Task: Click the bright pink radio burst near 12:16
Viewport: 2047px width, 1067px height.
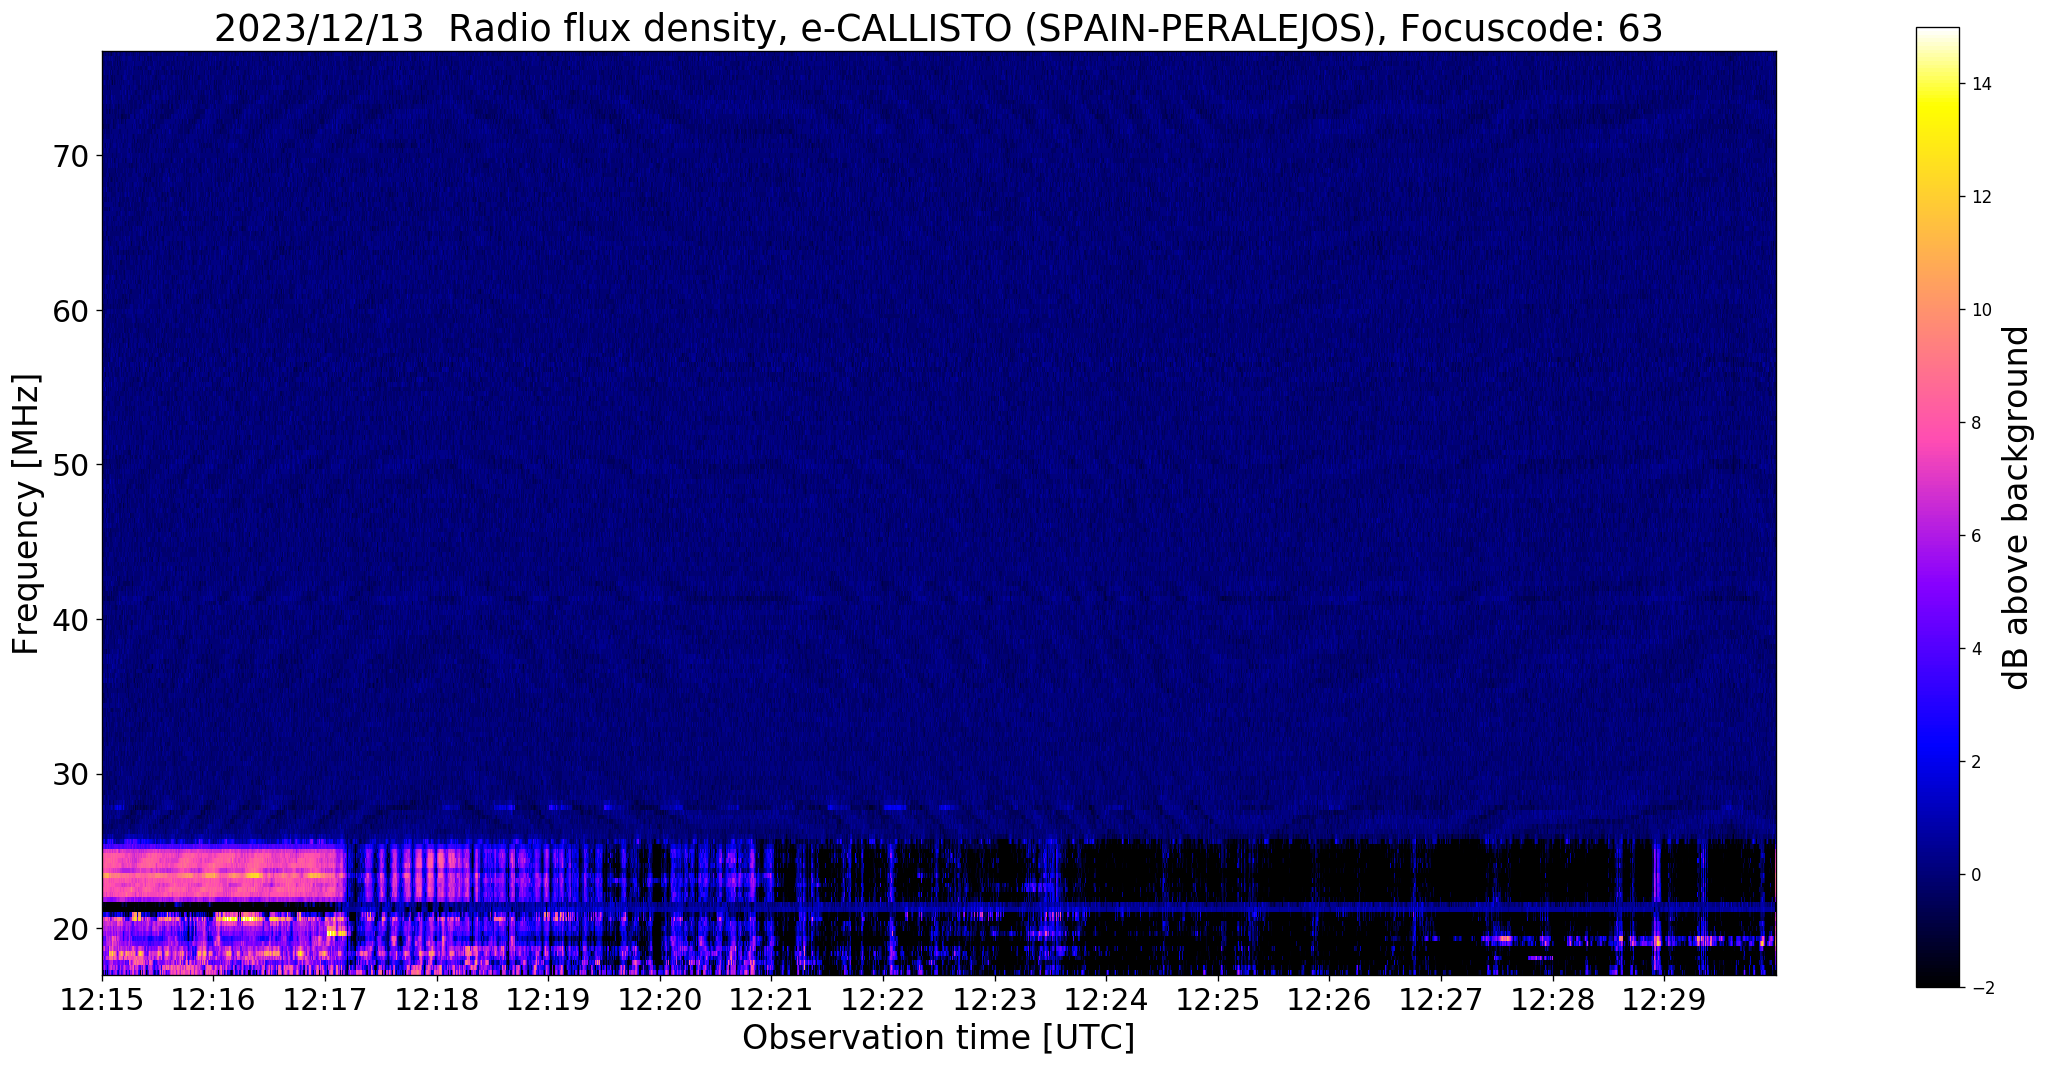Action: [x=223, y=875]
